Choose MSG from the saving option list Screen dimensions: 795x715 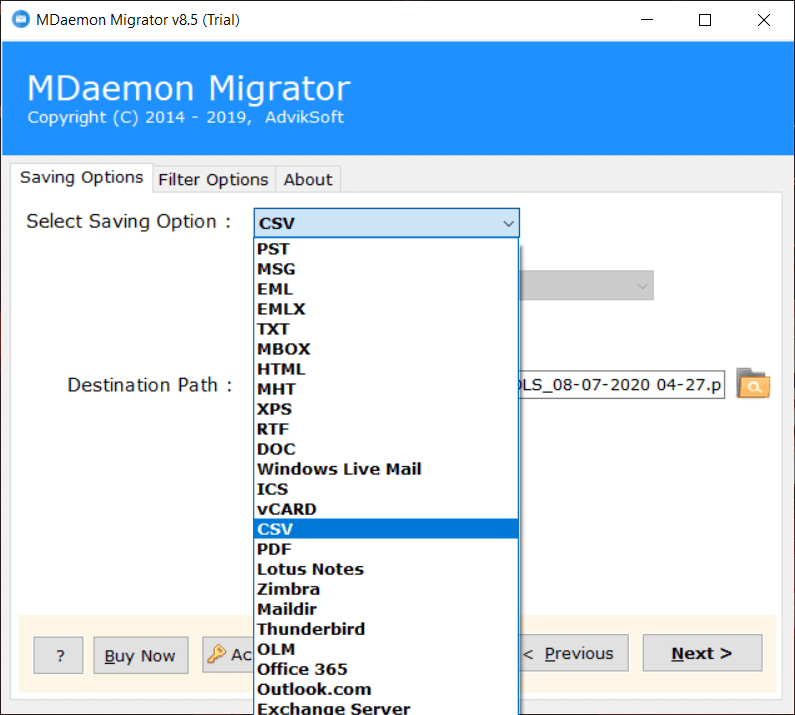click(386, 269)
